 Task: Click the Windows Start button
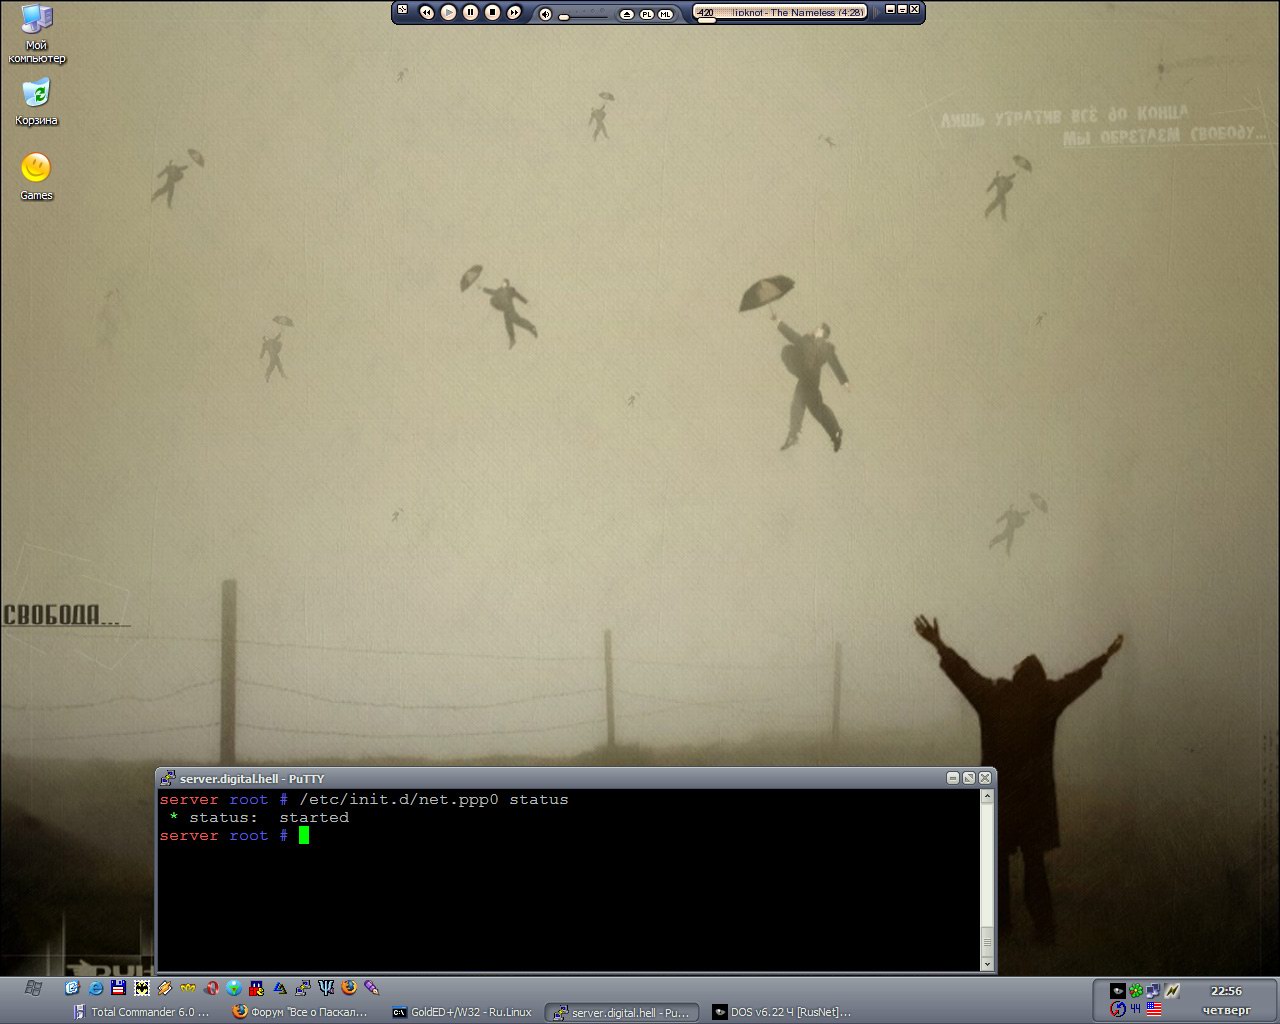[33, 988]
